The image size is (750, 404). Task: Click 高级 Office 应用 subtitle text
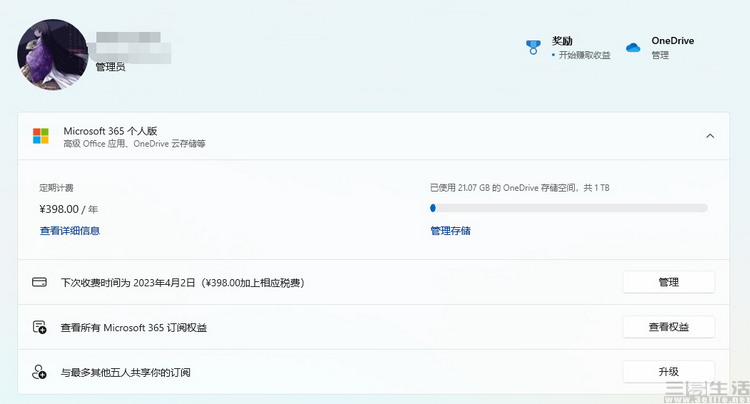(x=134, y=144)
